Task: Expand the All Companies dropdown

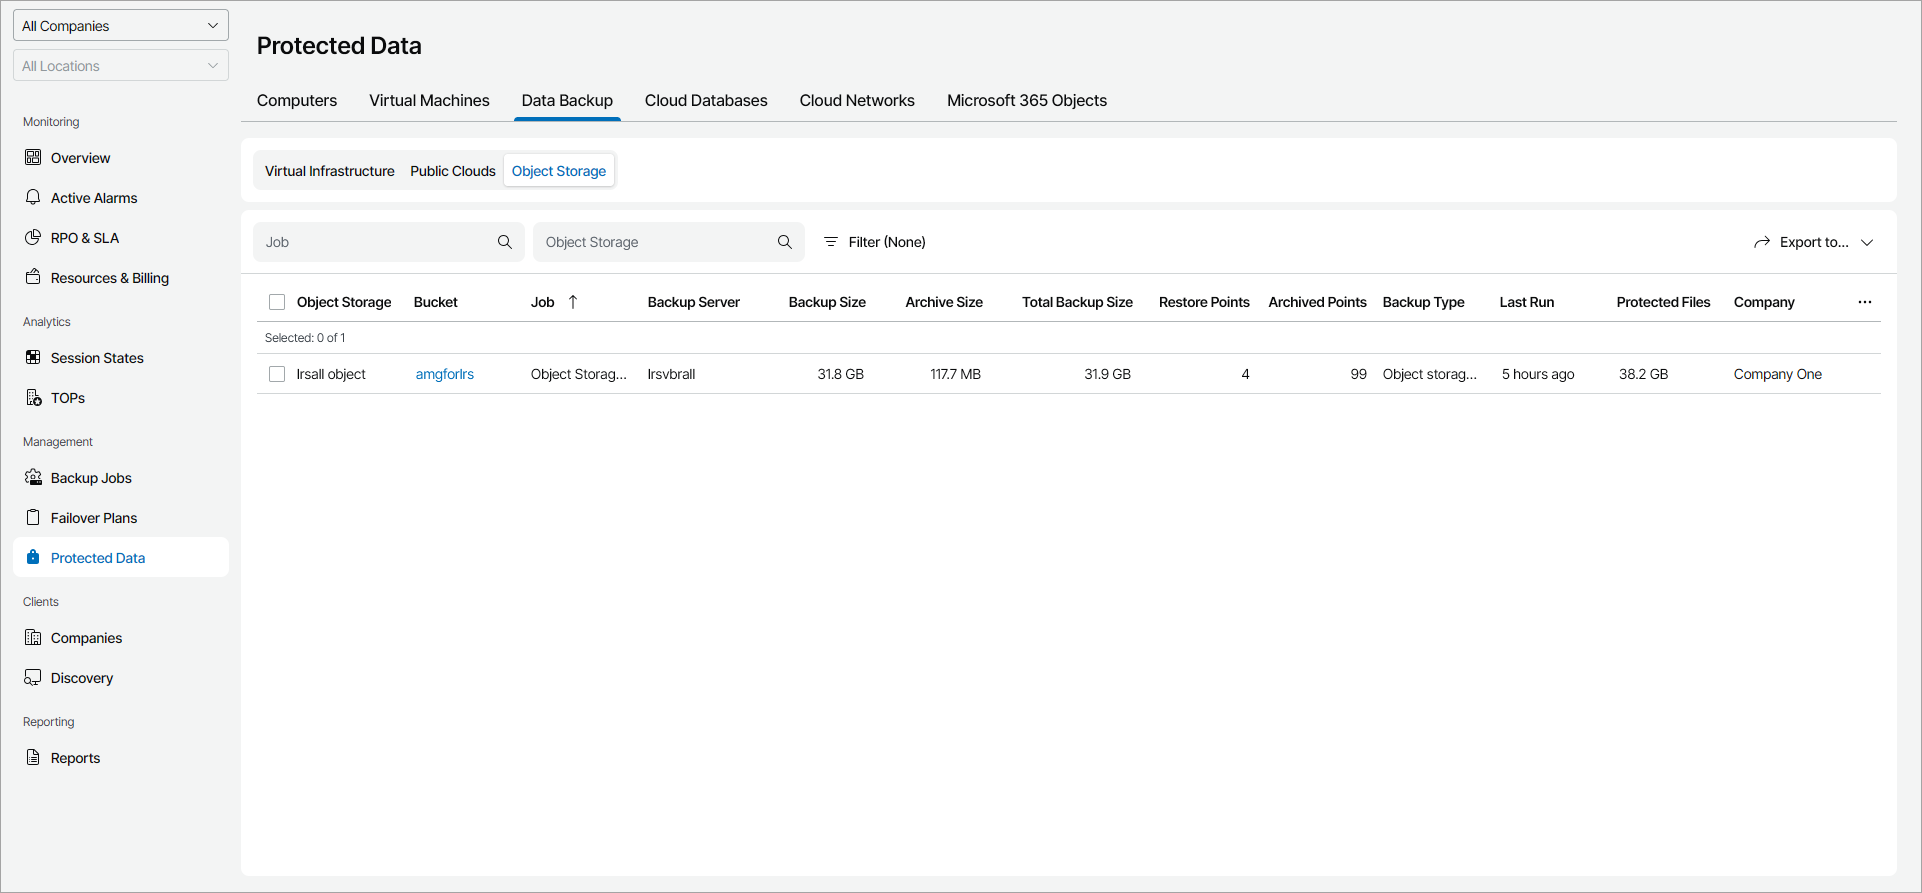Action: (x=120, y=26)
